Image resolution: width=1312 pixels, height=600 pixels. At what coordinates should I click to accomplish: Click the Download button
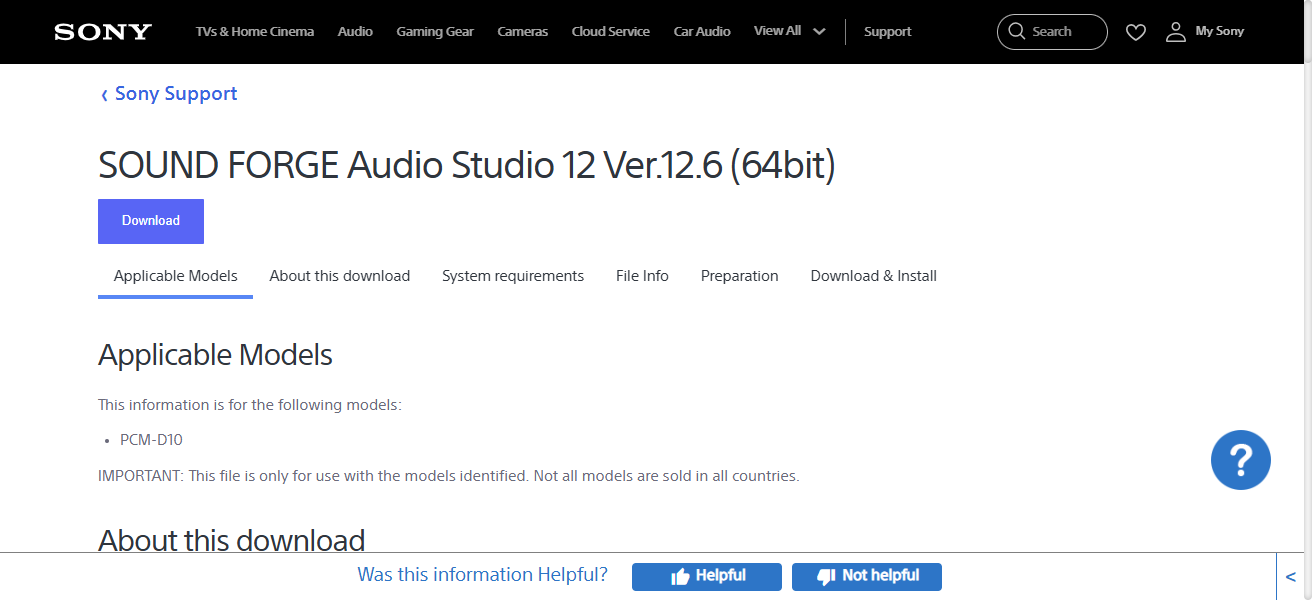(150, 221)
